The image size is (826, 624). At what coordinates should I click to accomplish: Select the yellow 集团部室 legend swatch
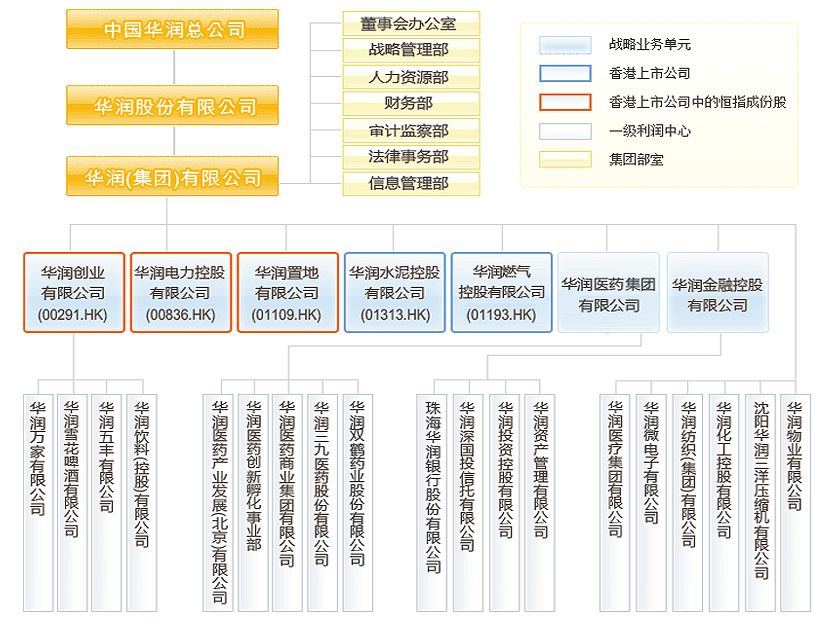(x=564, y=159)
